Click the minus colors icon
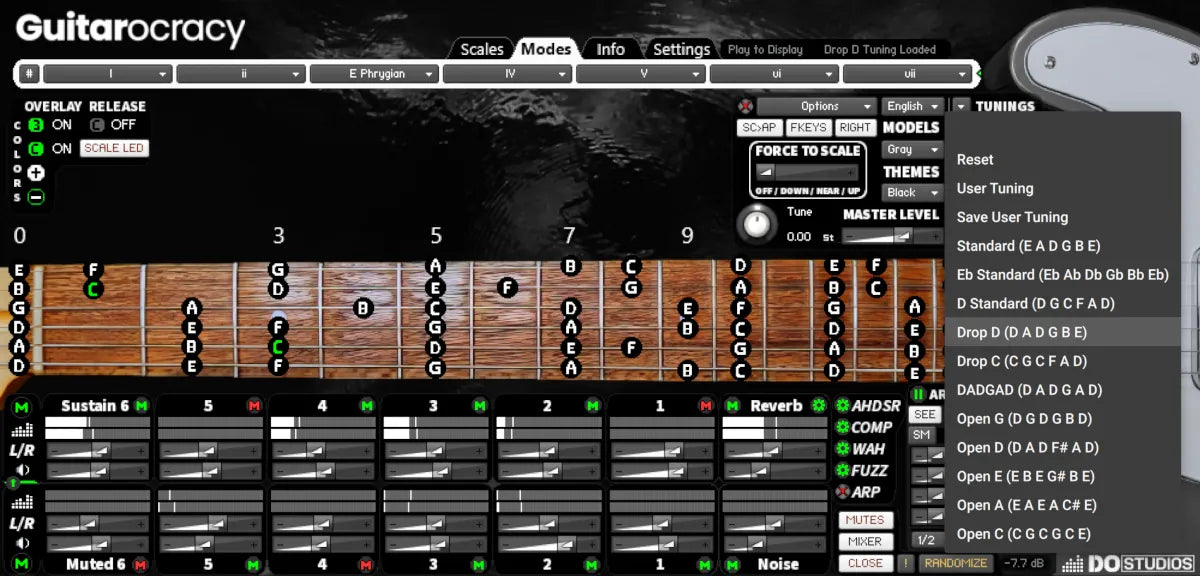The height and width of the screenshot is (576, 1200). 36,197
